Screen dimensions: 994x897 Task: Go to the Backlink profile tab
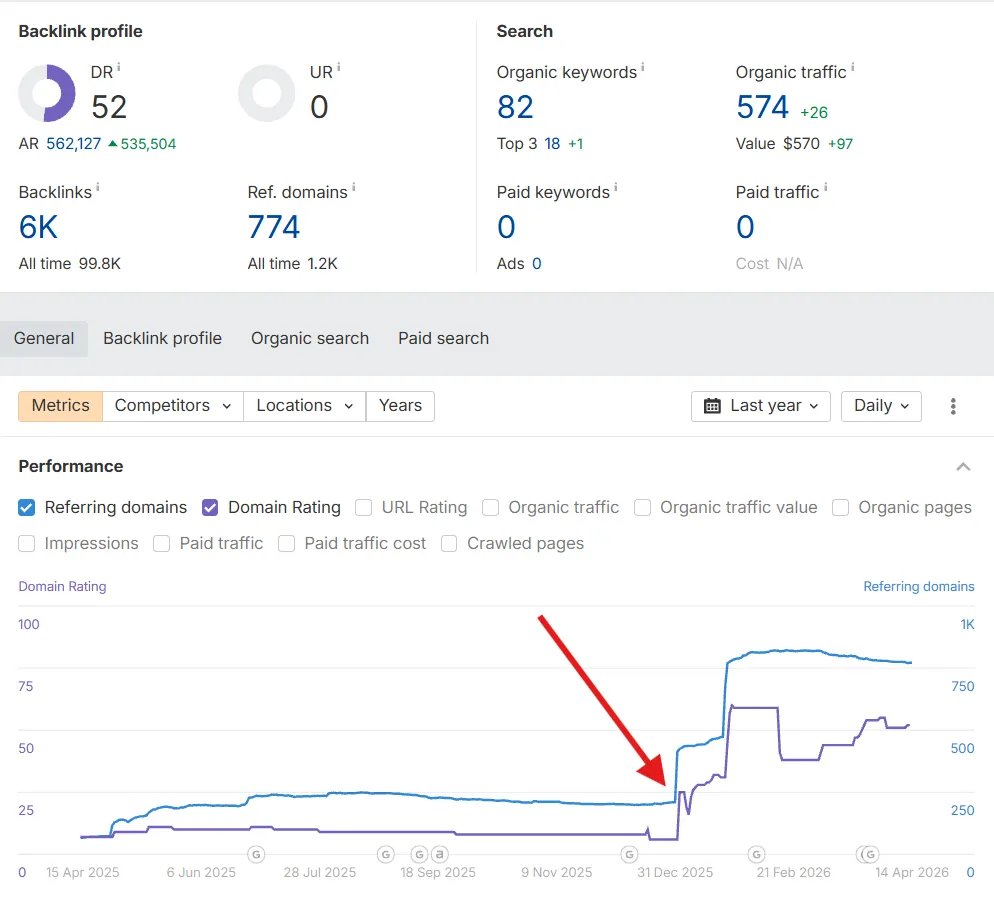(162, 338)
